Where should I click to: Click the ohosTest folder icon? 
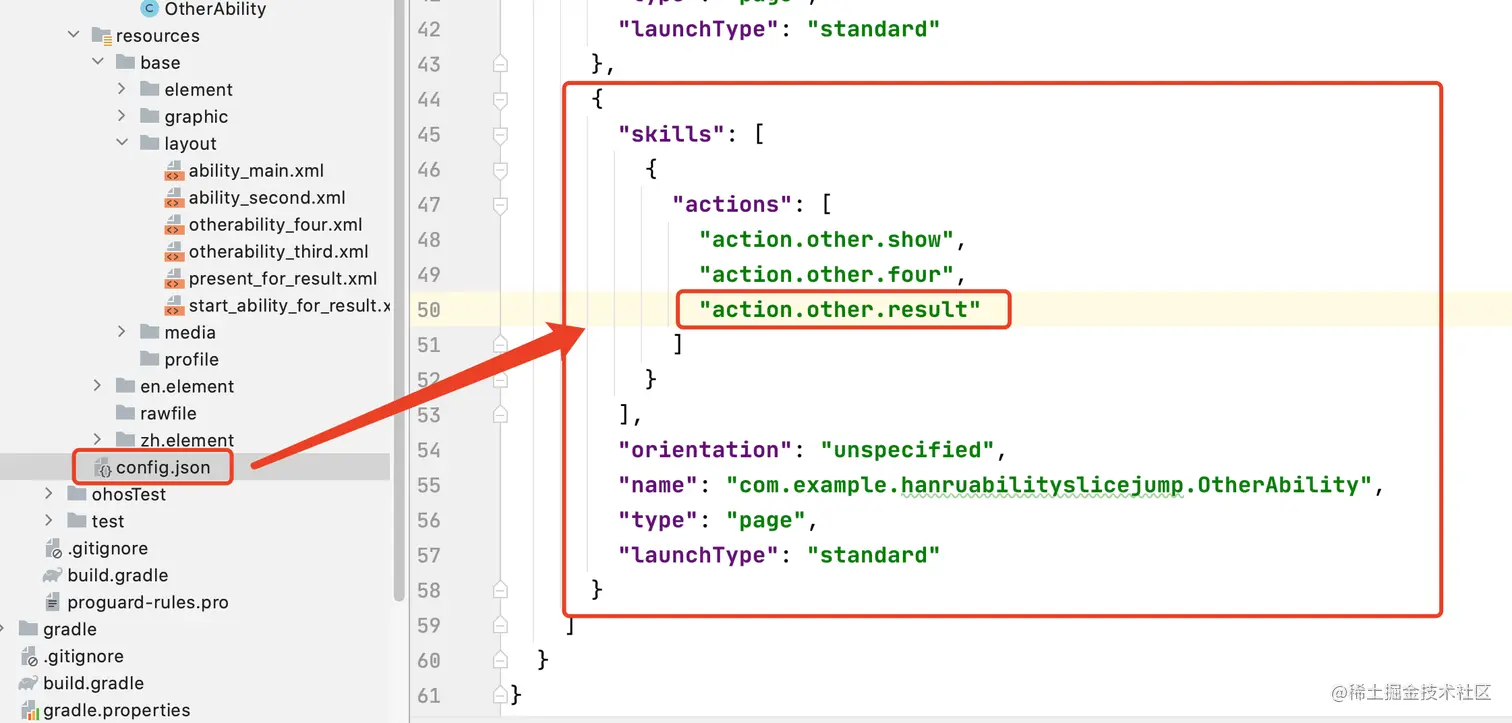77,494
